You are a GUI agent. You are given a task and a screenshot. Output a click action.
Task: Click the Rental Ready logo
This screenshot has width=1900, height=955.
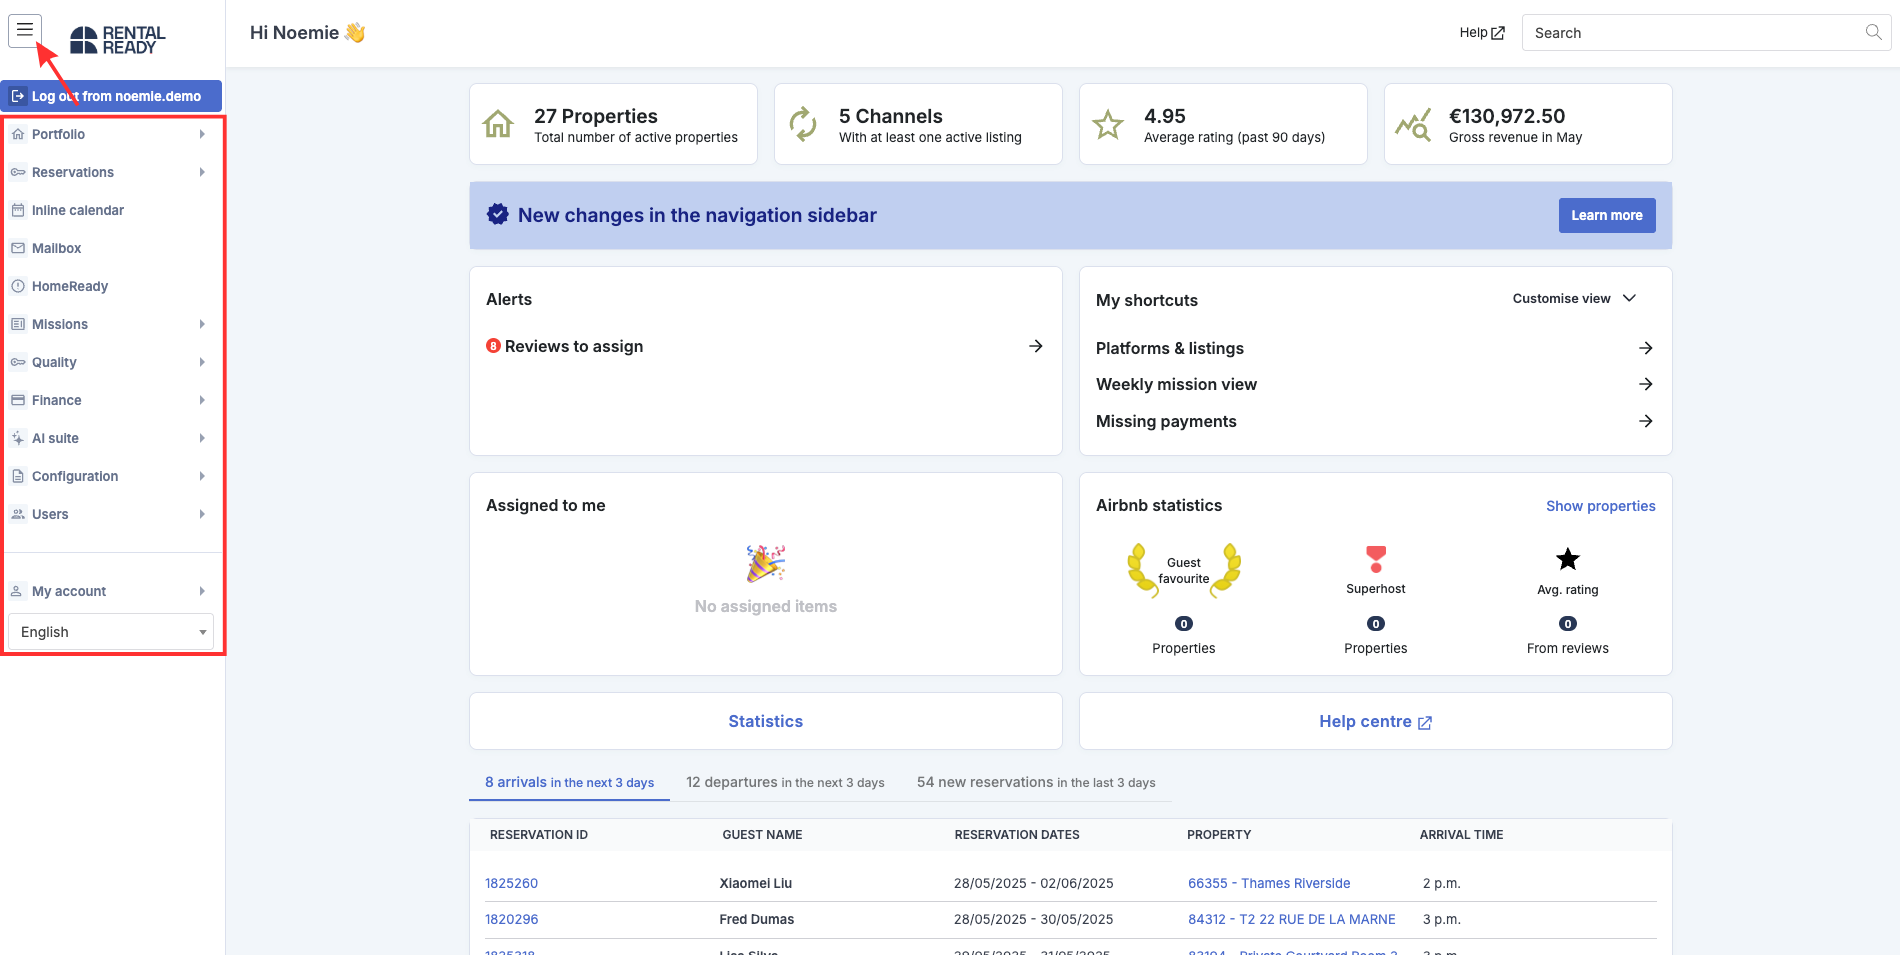[118, 40]
